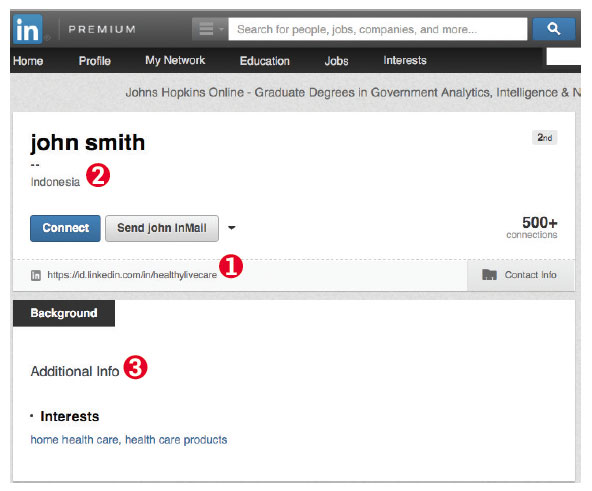Select the Background section tab

pos(64,313)
